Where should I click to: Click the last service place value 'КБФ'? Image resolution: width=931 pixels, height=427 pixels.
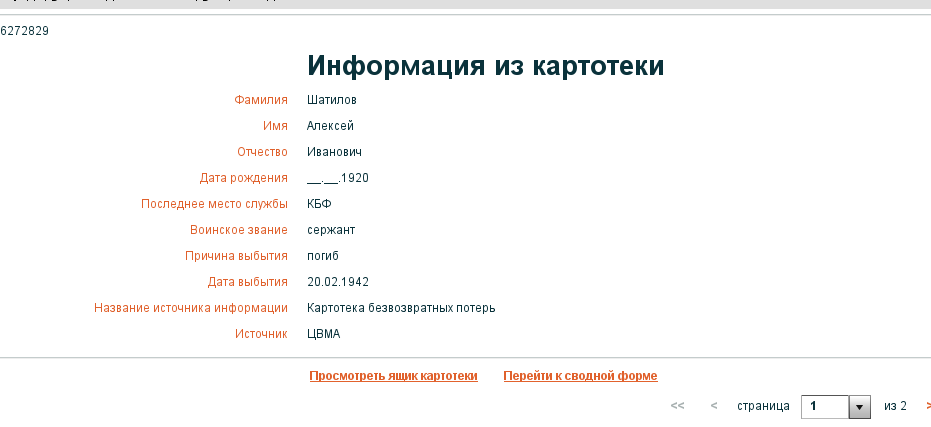click(319, 204)
